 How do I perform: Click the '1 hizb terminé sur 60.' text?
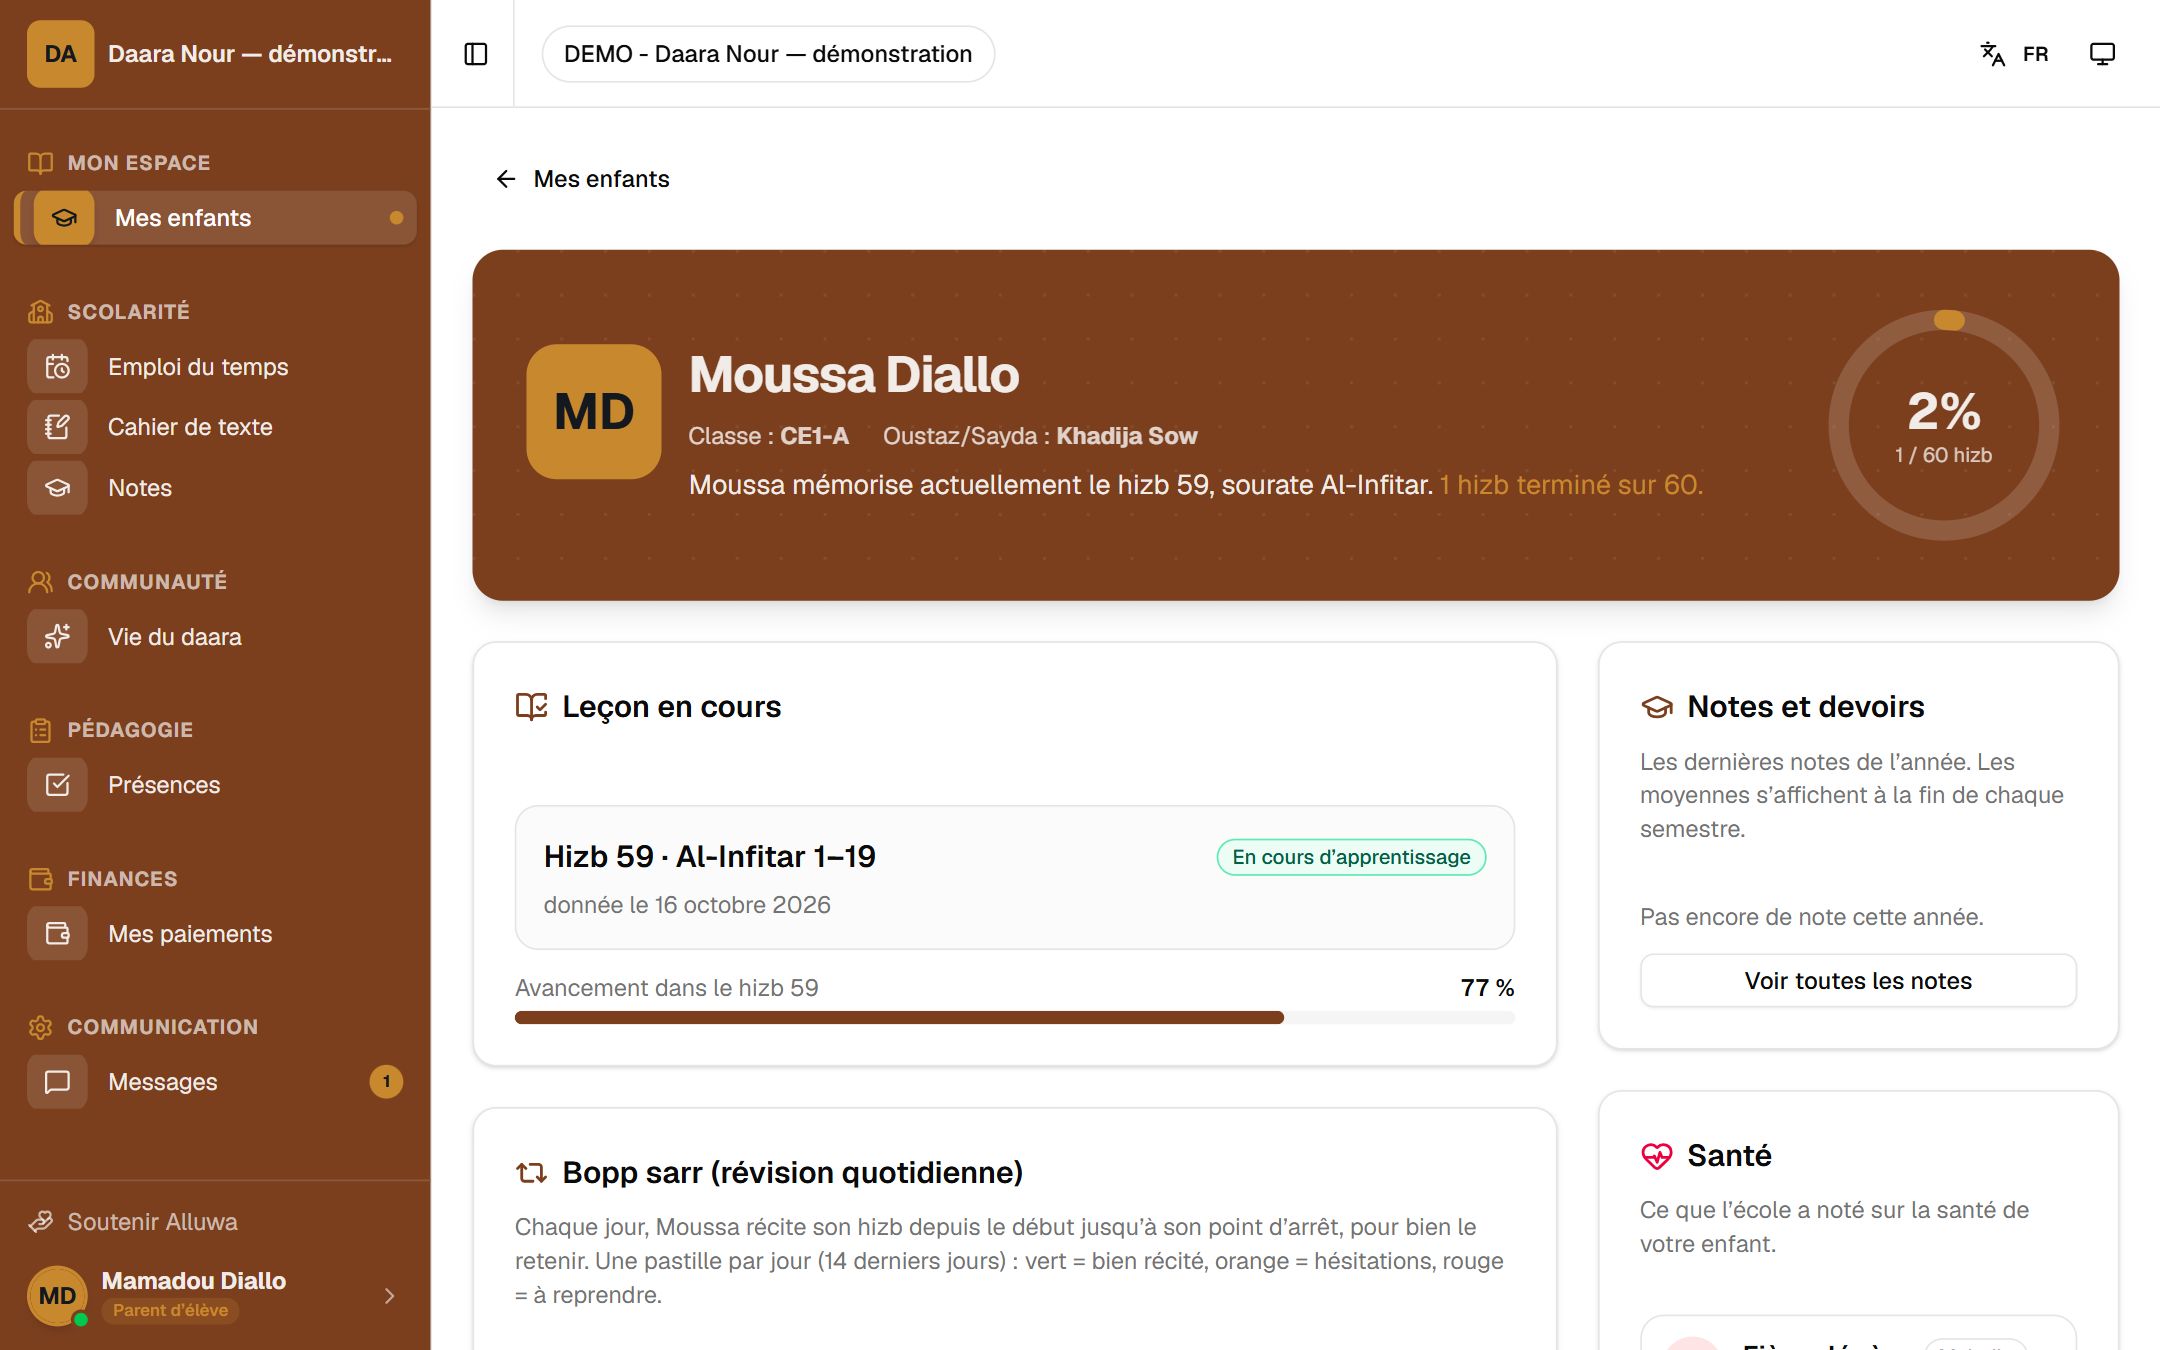point(1571,485)
